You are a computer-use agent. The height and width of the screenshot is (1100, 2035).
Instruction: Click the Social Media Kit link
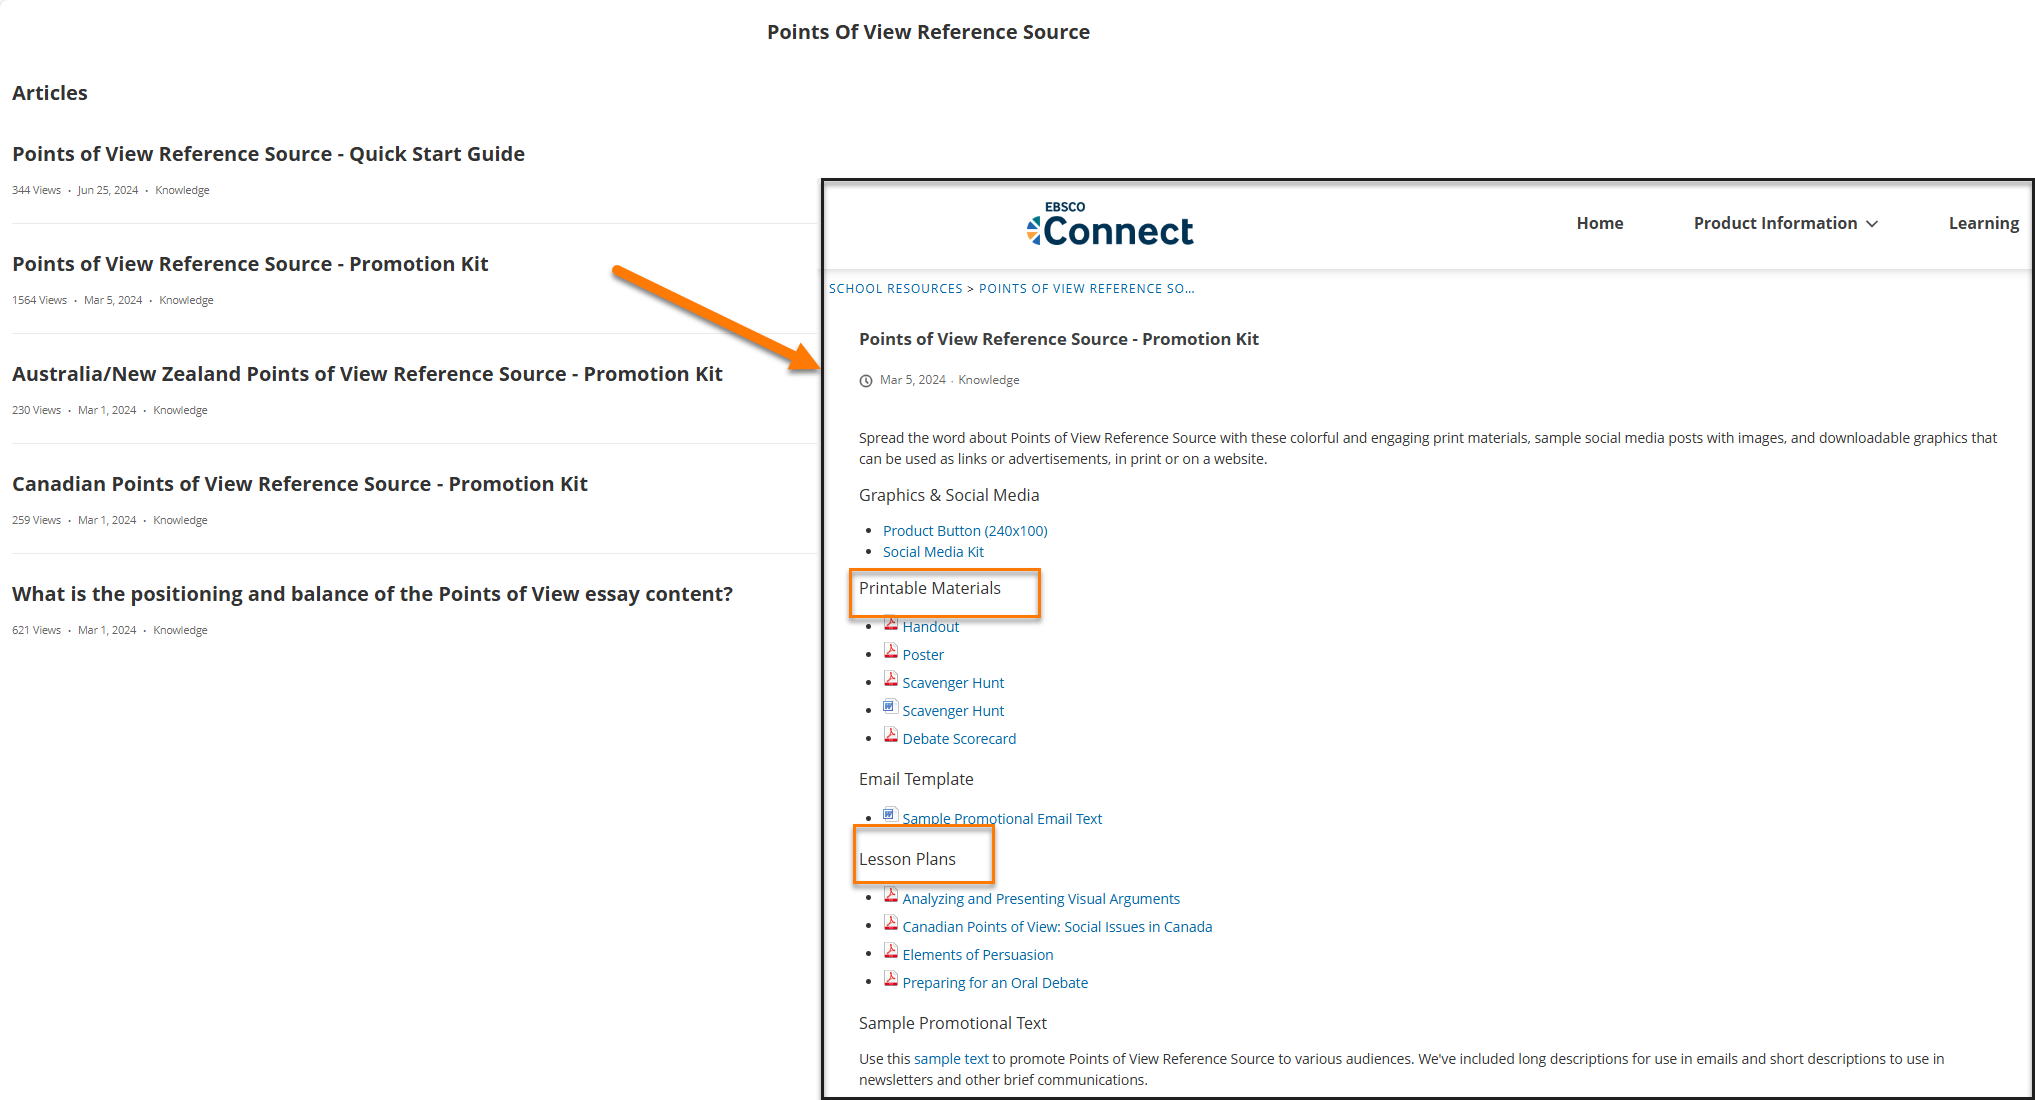pos(936,551)
